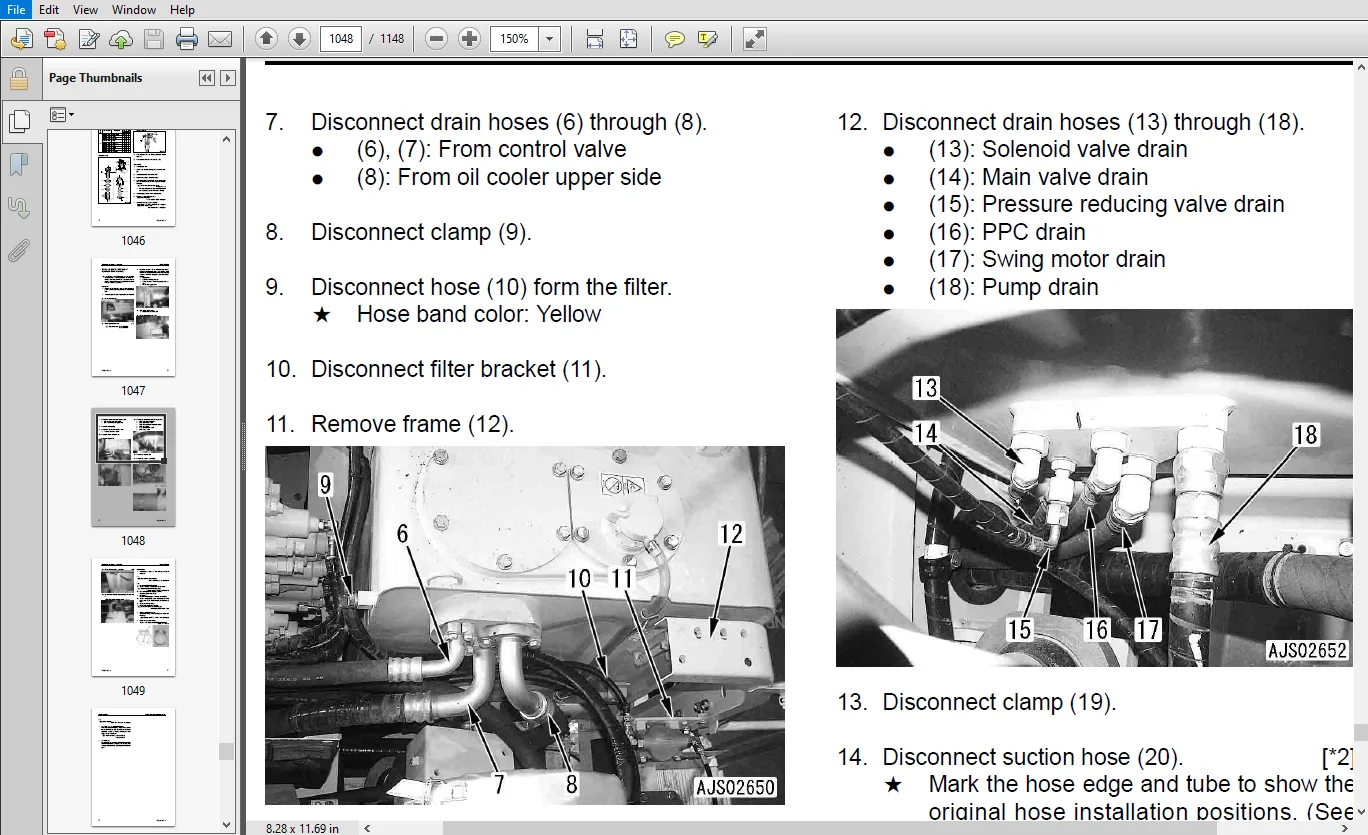Click text '(15): Pressure reducing valve drain'

tap(1106, 204)
